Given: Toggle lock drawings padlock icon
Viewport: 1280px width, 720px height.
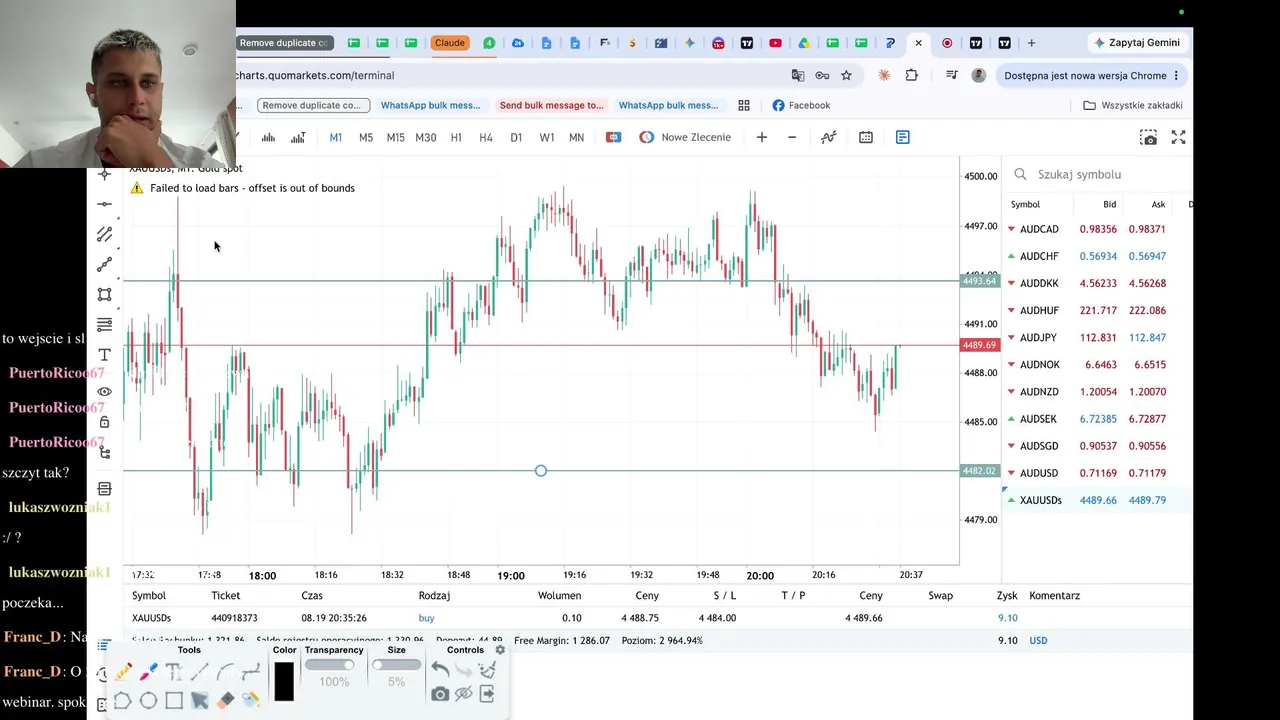Looking at the screenshot, I should (x=105, y=422).
